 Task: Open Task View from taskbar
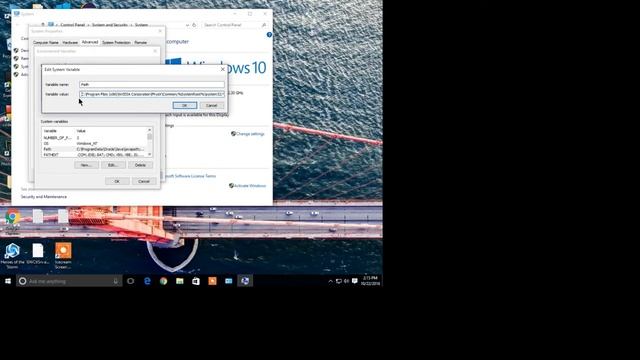pyautogui.click(x=131, y=281)
